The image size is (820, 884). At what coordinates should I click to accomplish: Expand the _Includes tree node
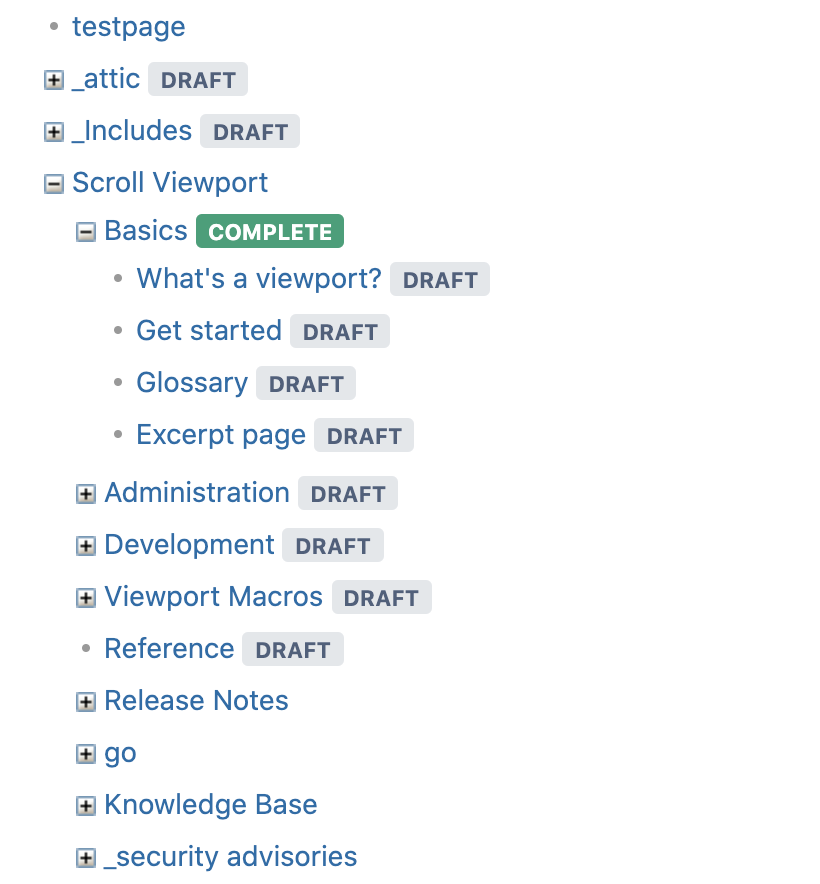[x=54, y=132]
